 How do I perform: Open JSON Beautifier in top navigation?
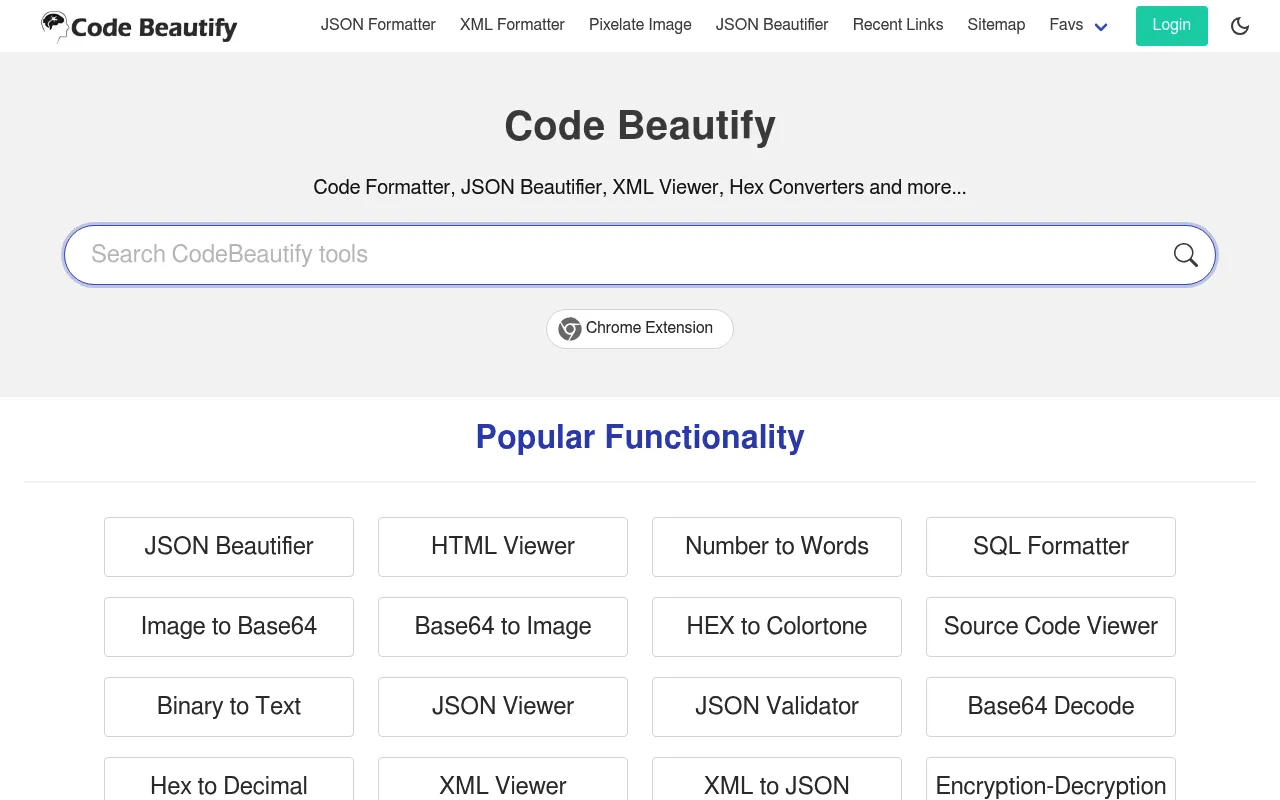772,25
